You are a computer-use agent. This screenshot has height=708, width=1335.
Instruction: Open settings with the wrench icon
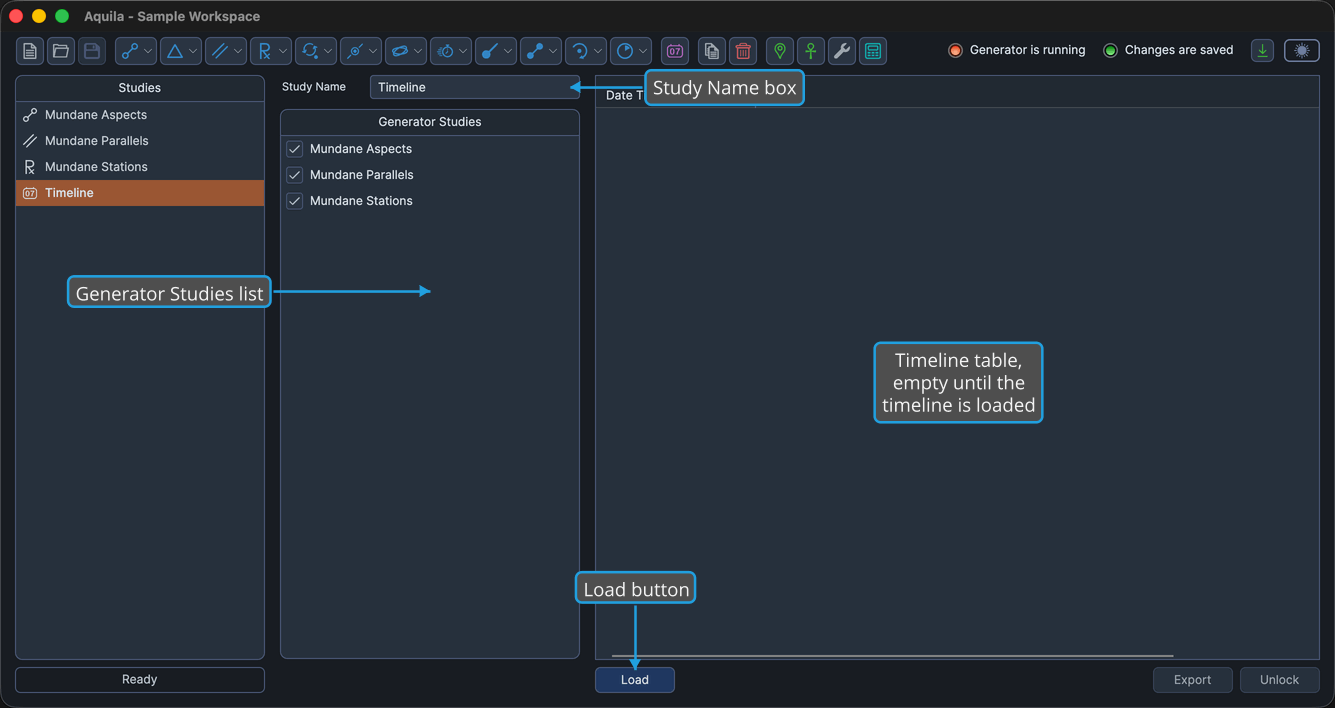click(x=842, y=51)
